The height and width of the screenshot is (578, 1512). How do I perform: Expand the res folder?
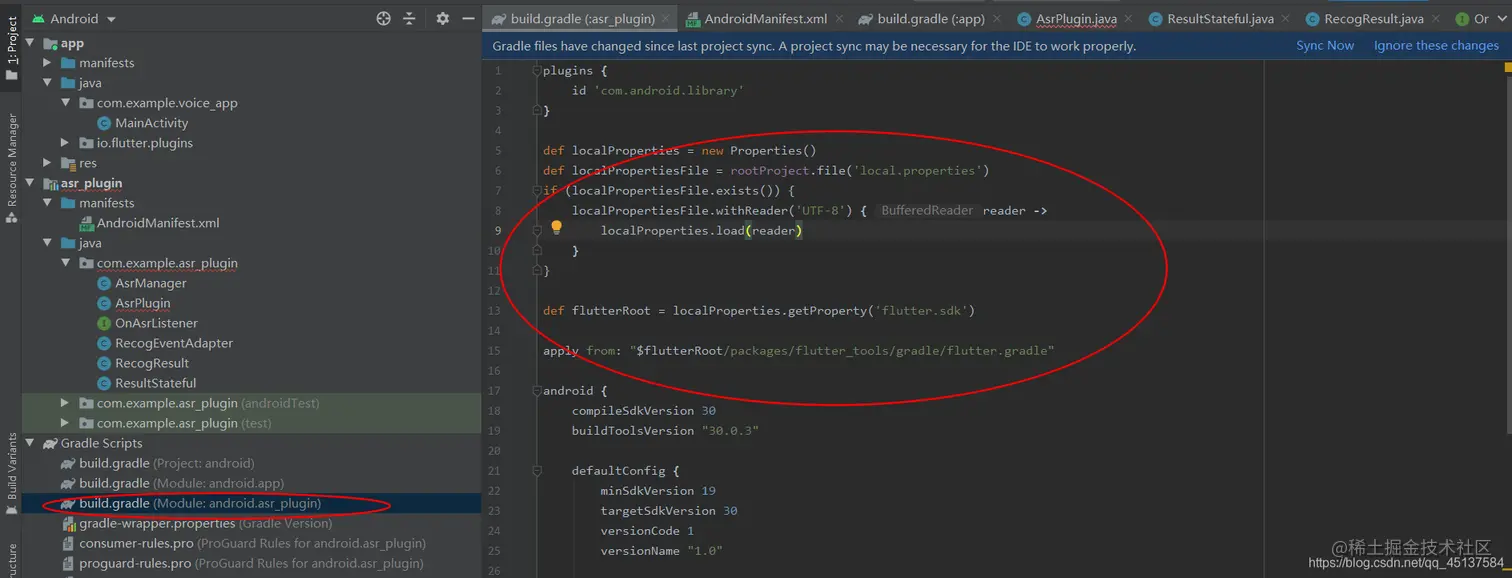coord(47,163)
